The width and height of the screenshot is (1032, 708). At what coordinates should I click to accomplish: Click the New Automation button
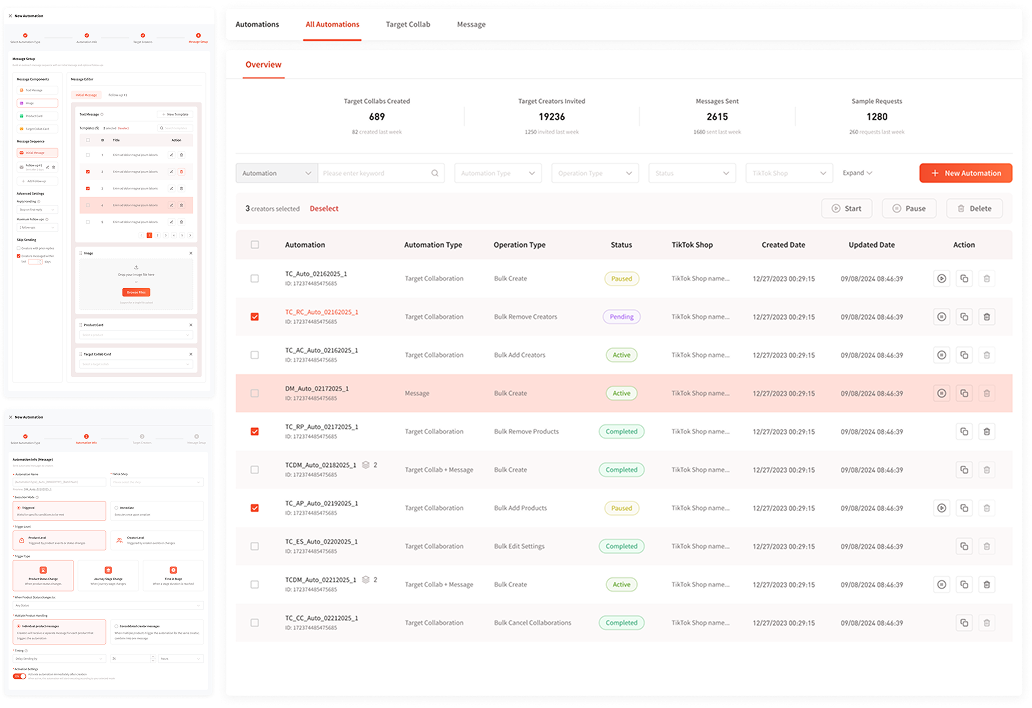click(965, 173)
